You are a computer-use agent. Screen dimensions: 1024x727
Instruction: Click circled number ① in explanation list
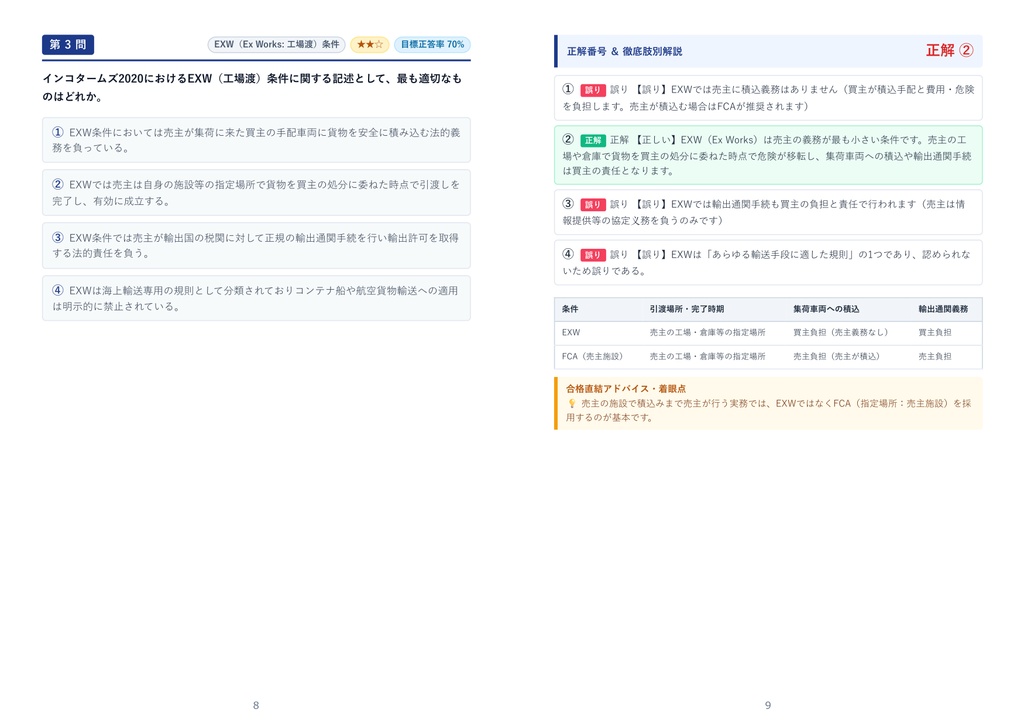[568, 89]
